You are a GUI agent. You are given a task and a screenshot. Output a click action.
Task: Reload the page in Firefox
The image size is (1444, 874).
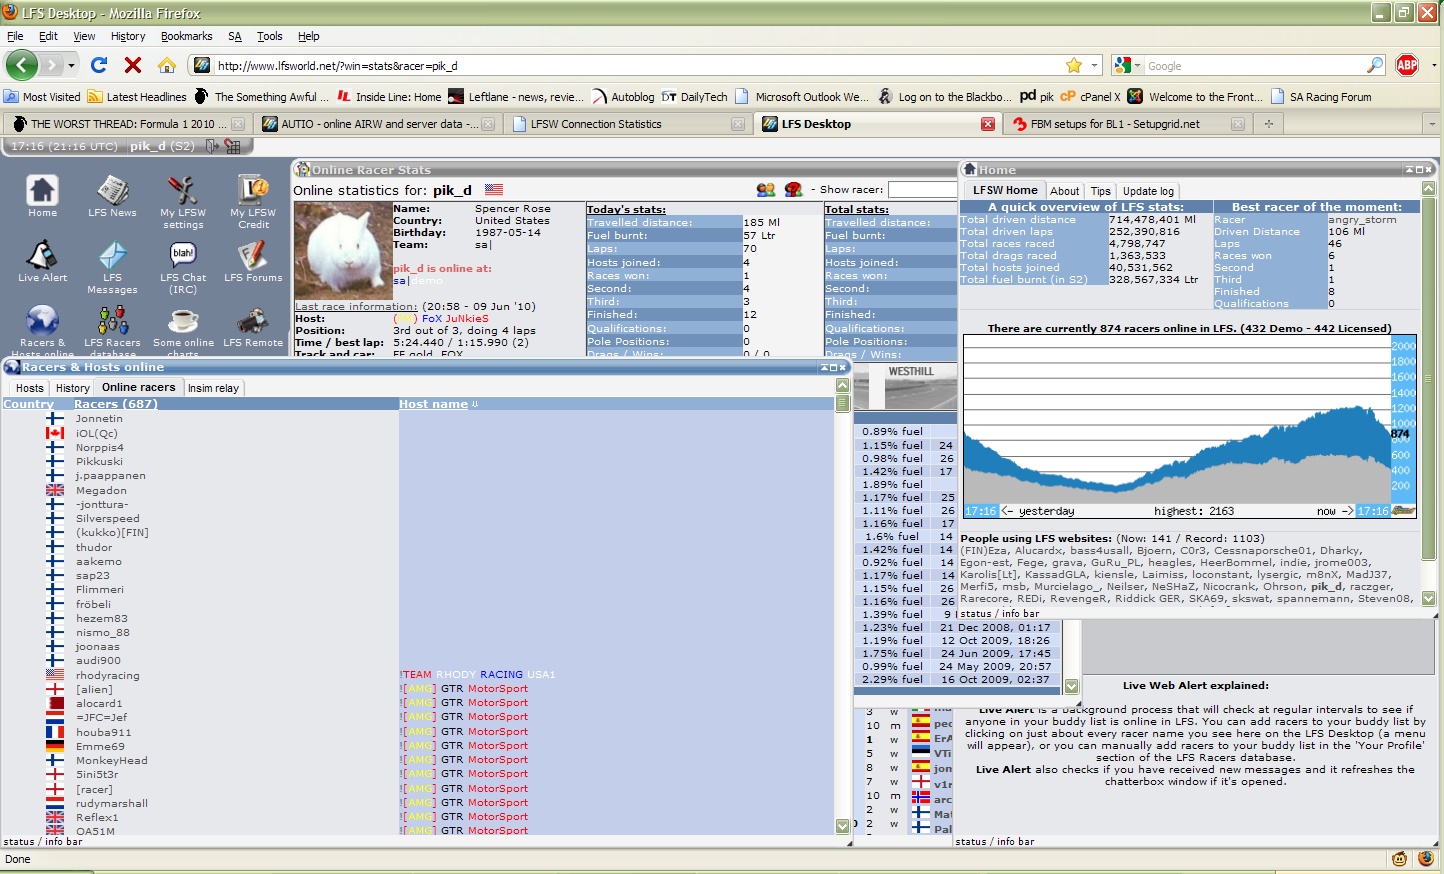tap(99, 65)
